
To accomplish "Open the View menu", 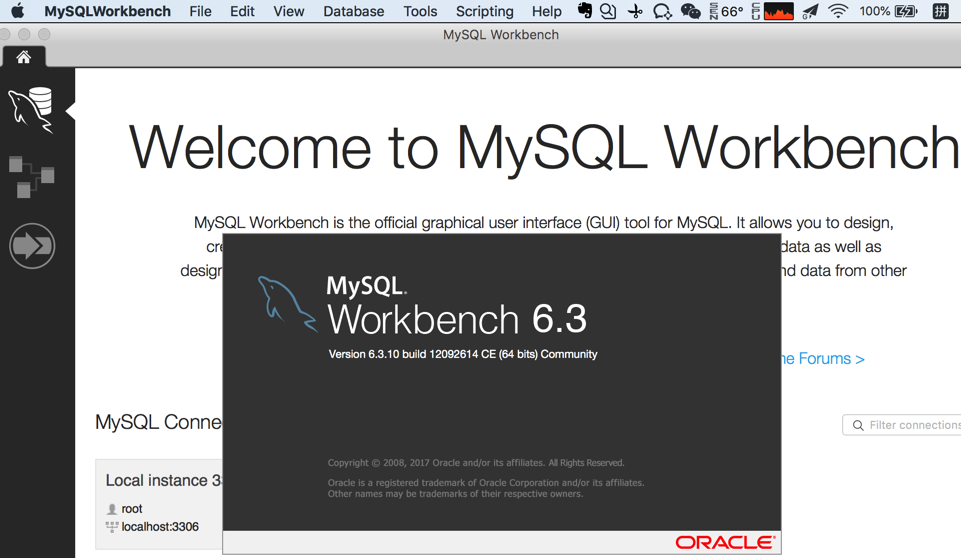I will coord(289,11).
